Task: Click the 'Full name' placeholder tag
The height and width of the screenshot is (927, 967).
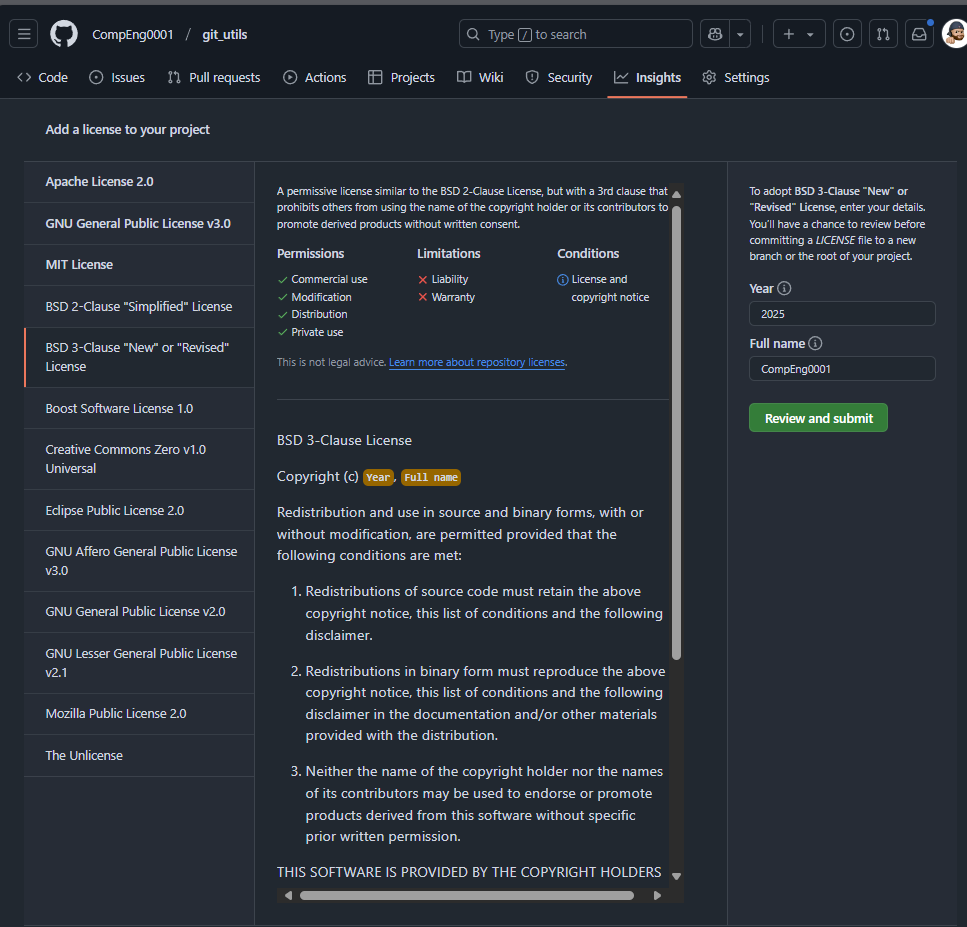Action: [x=430, y=477]
